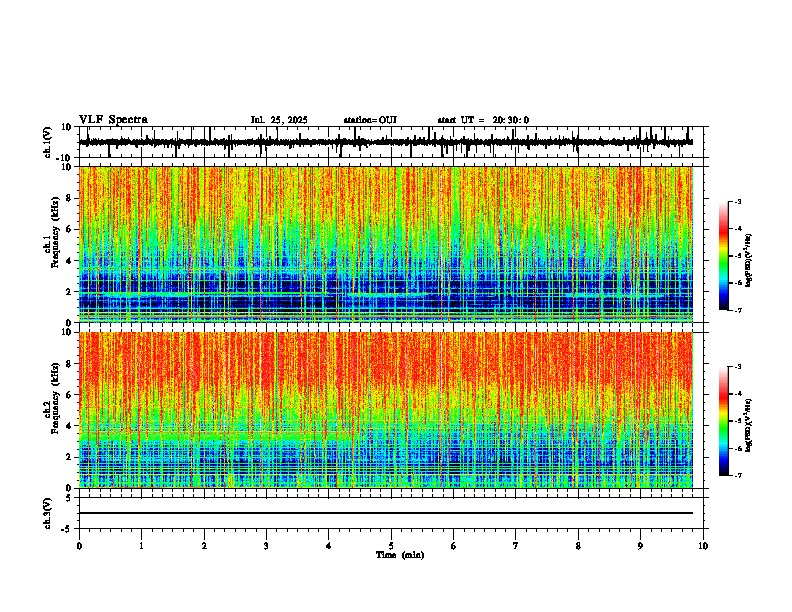Click the ch.1(V) waveform axis label

[48, 142]
